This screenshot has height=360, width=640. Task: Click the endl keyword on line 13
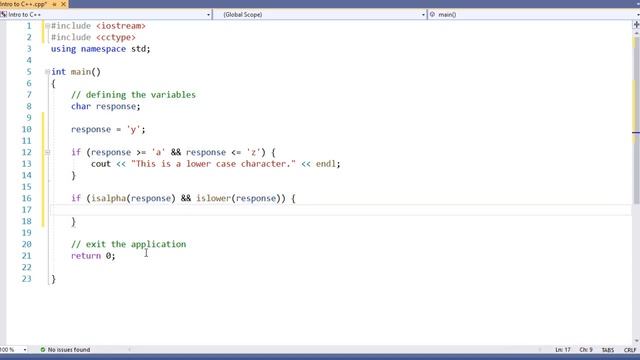click(325, 164)
